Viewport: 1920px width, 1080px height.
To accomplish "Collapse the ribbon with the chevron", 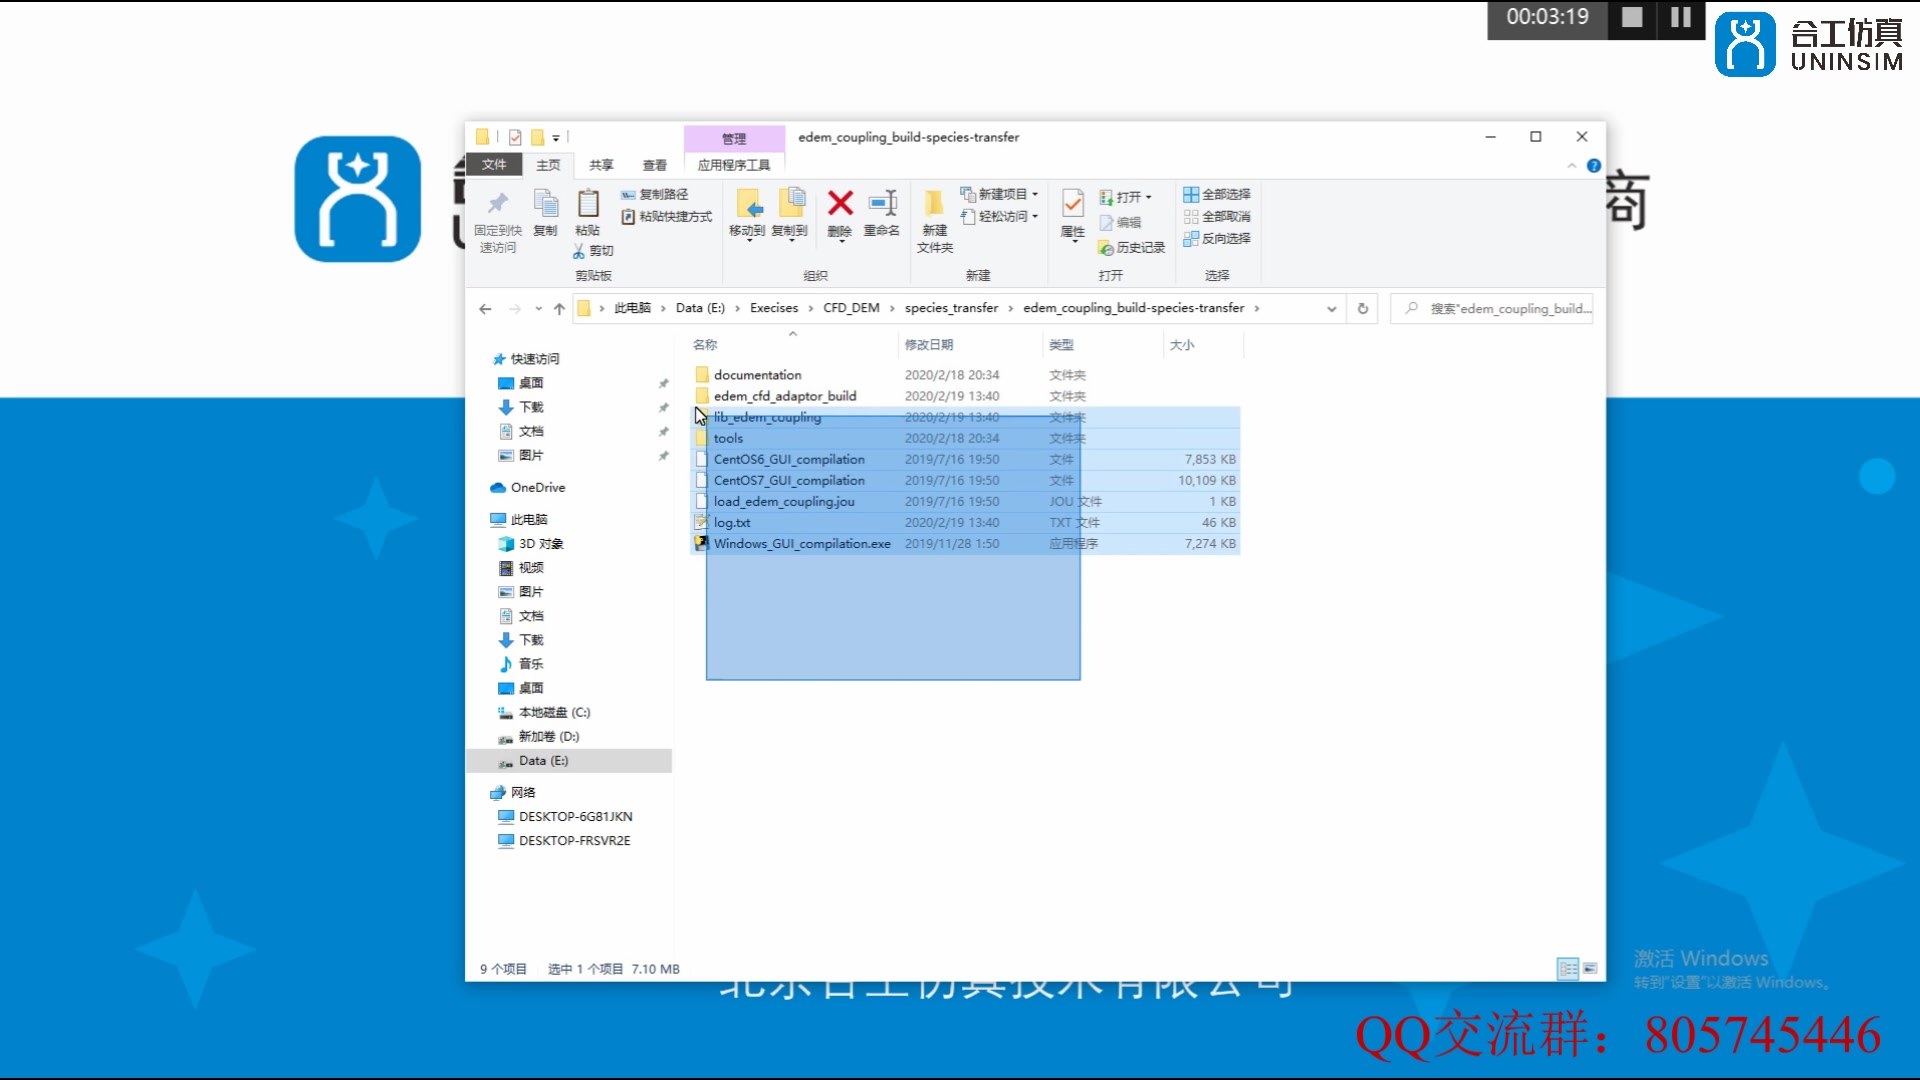I will click(1571, 166).
